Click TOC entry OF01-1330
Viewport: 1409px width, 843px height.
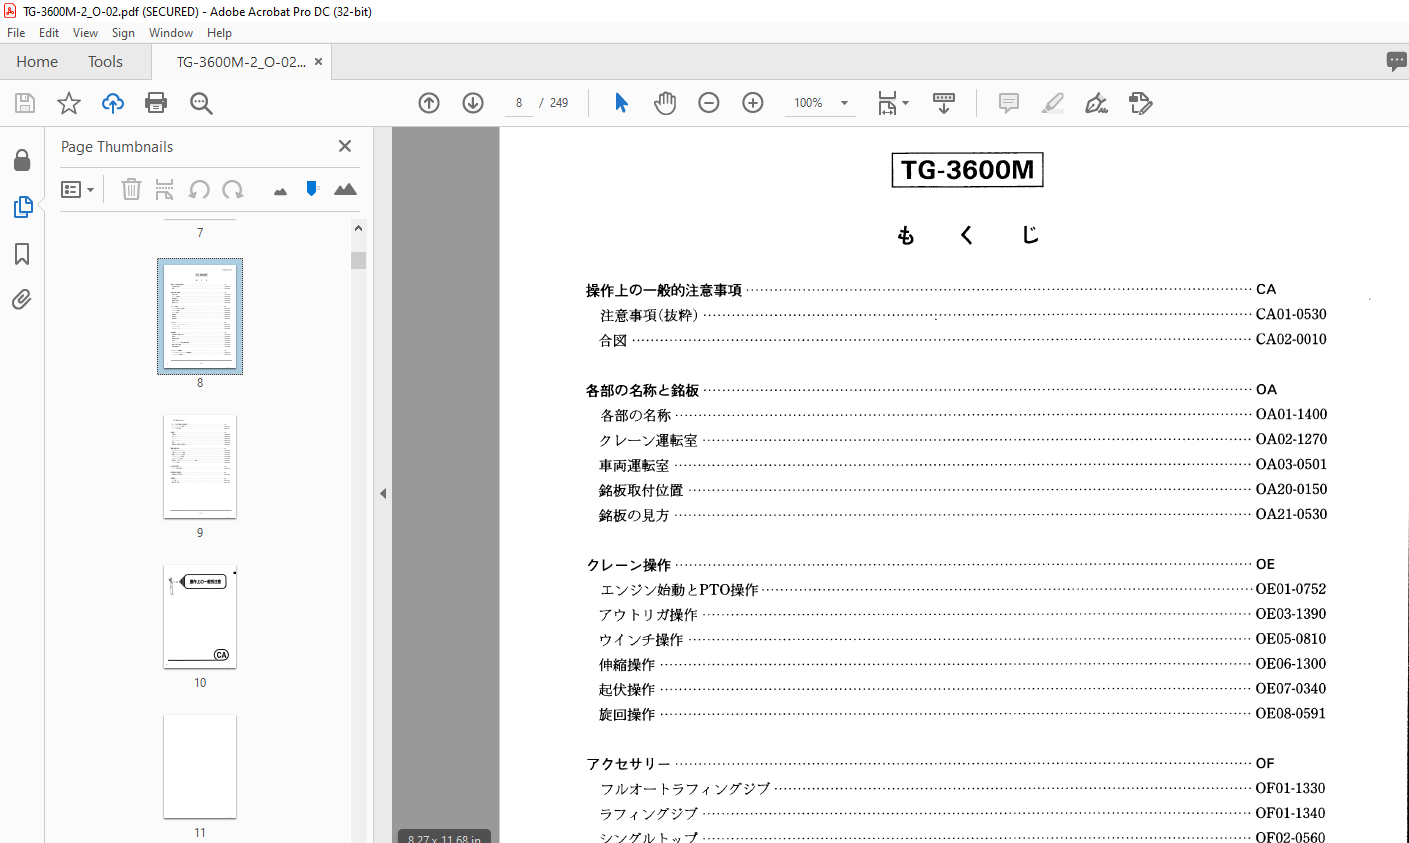click(1291, 788)
